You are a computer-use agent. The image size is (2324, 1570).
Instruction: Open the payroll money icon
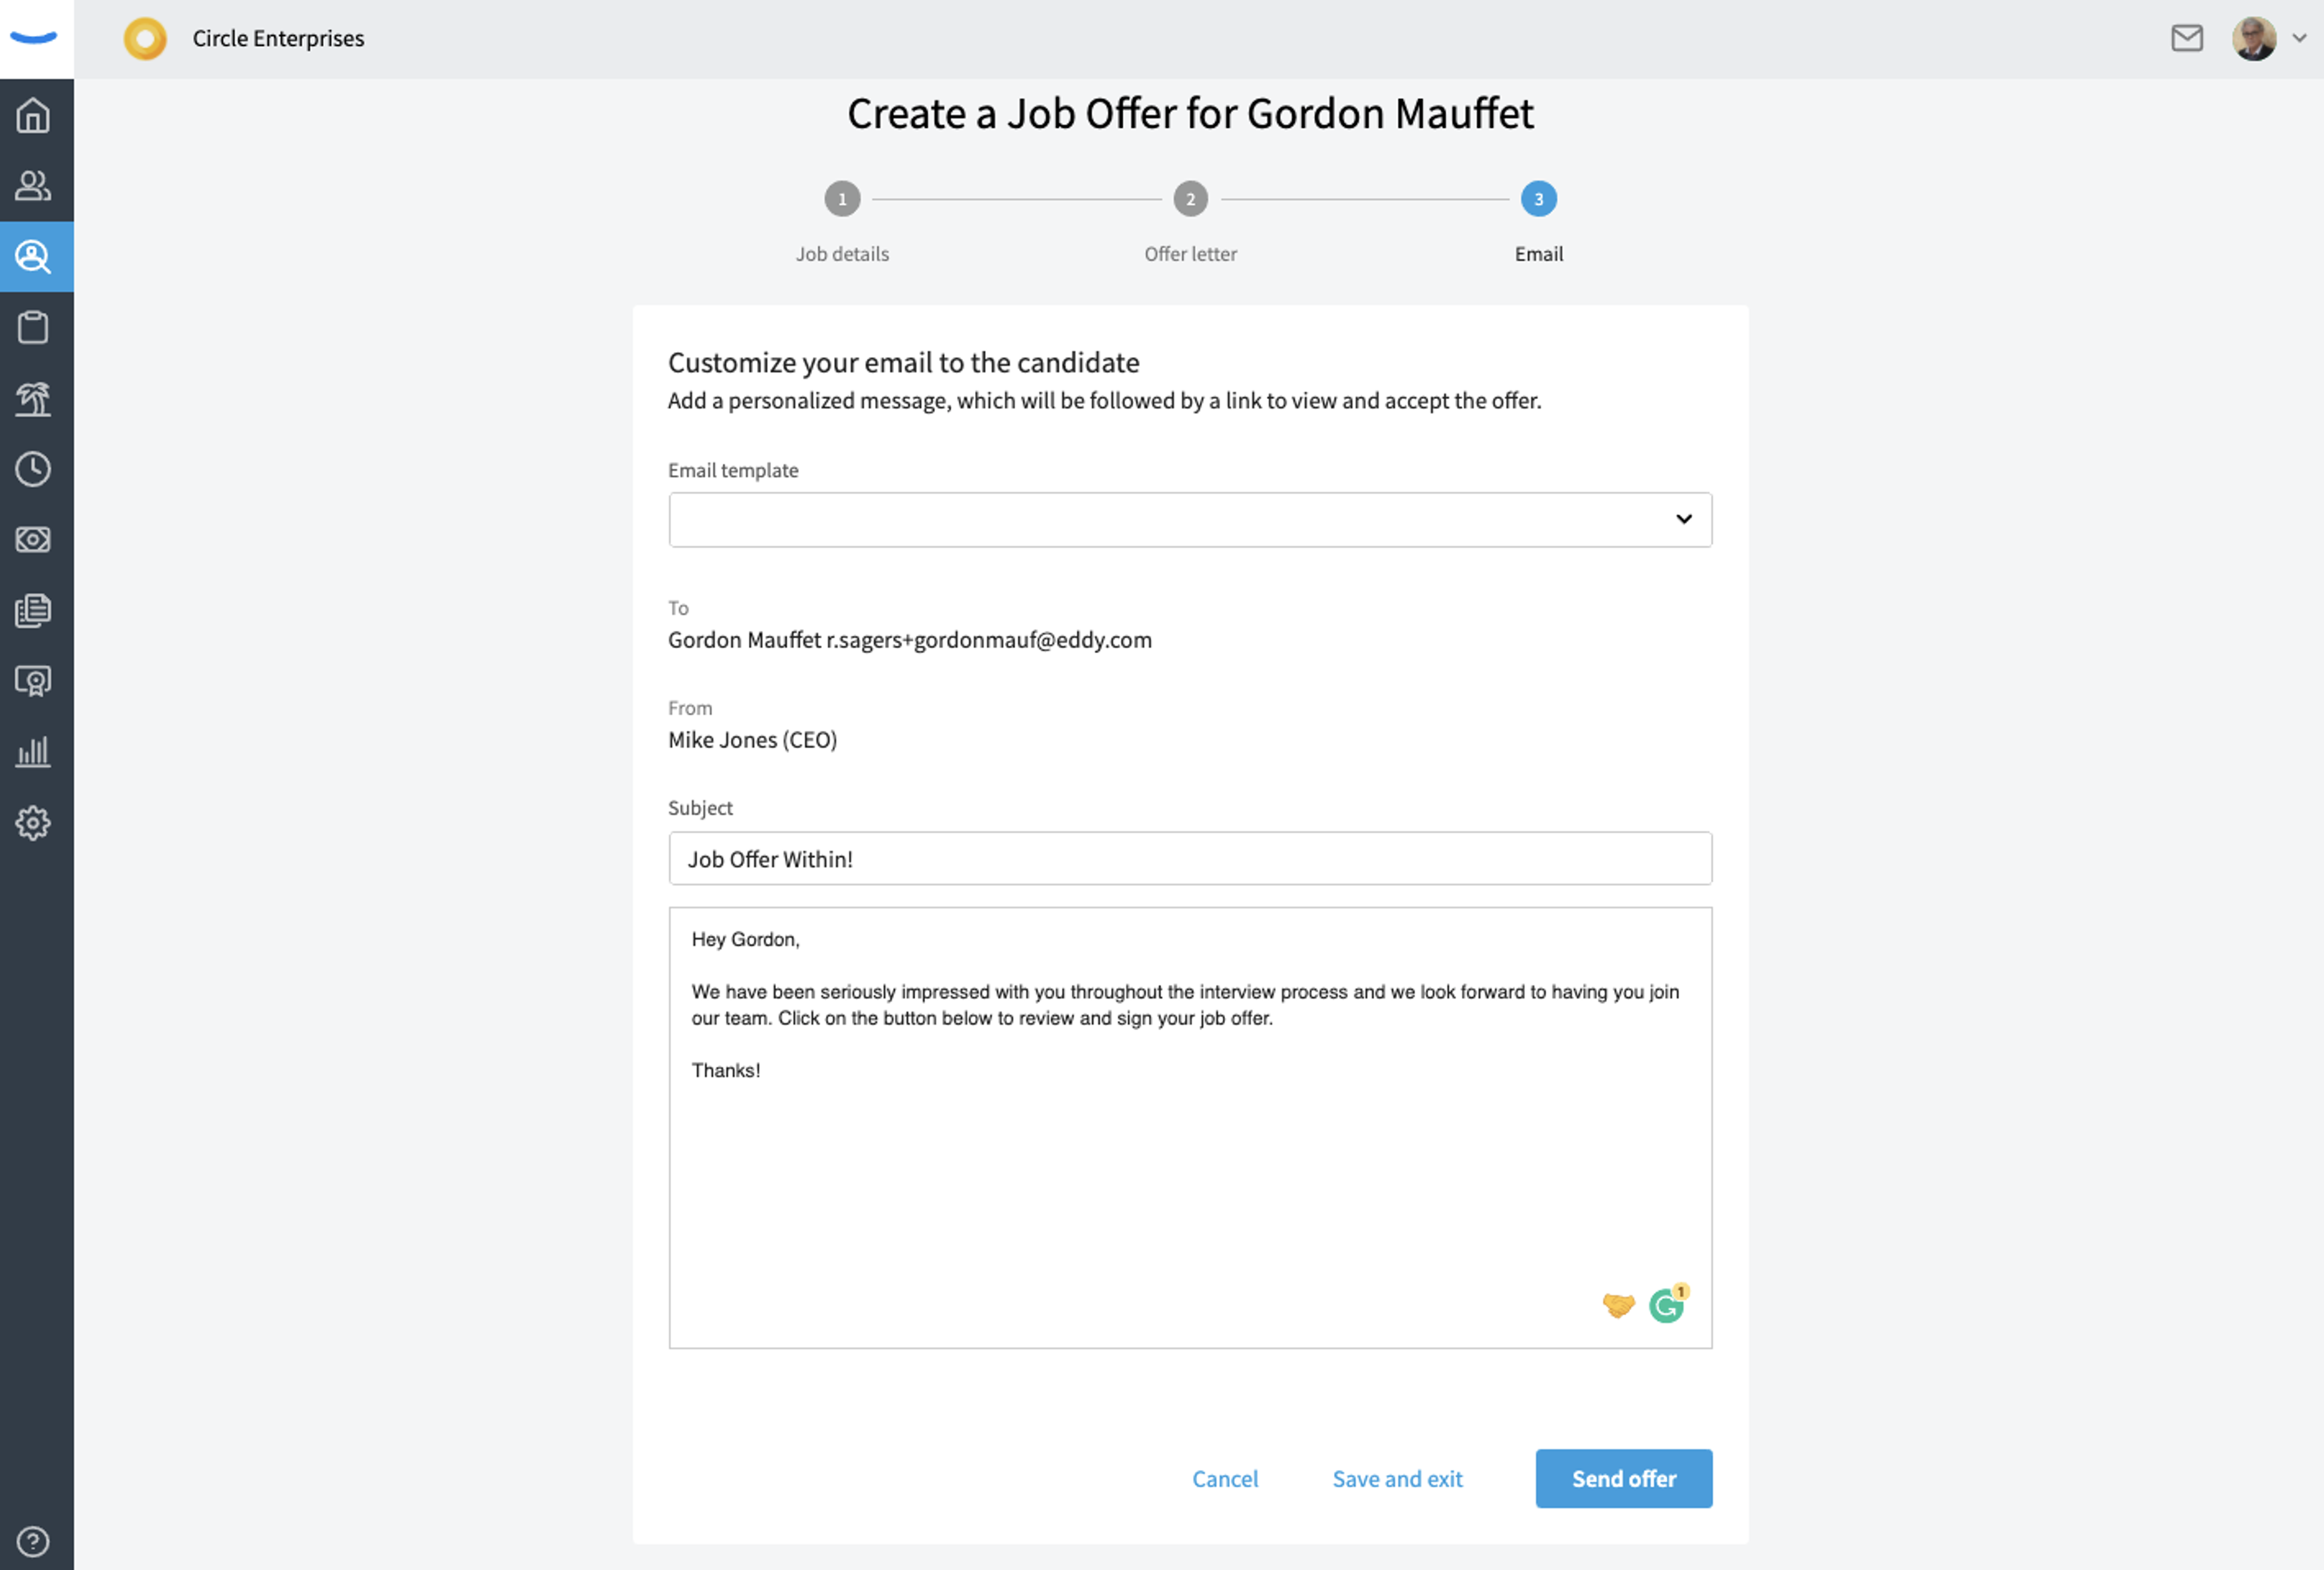(x=33, y=540)
